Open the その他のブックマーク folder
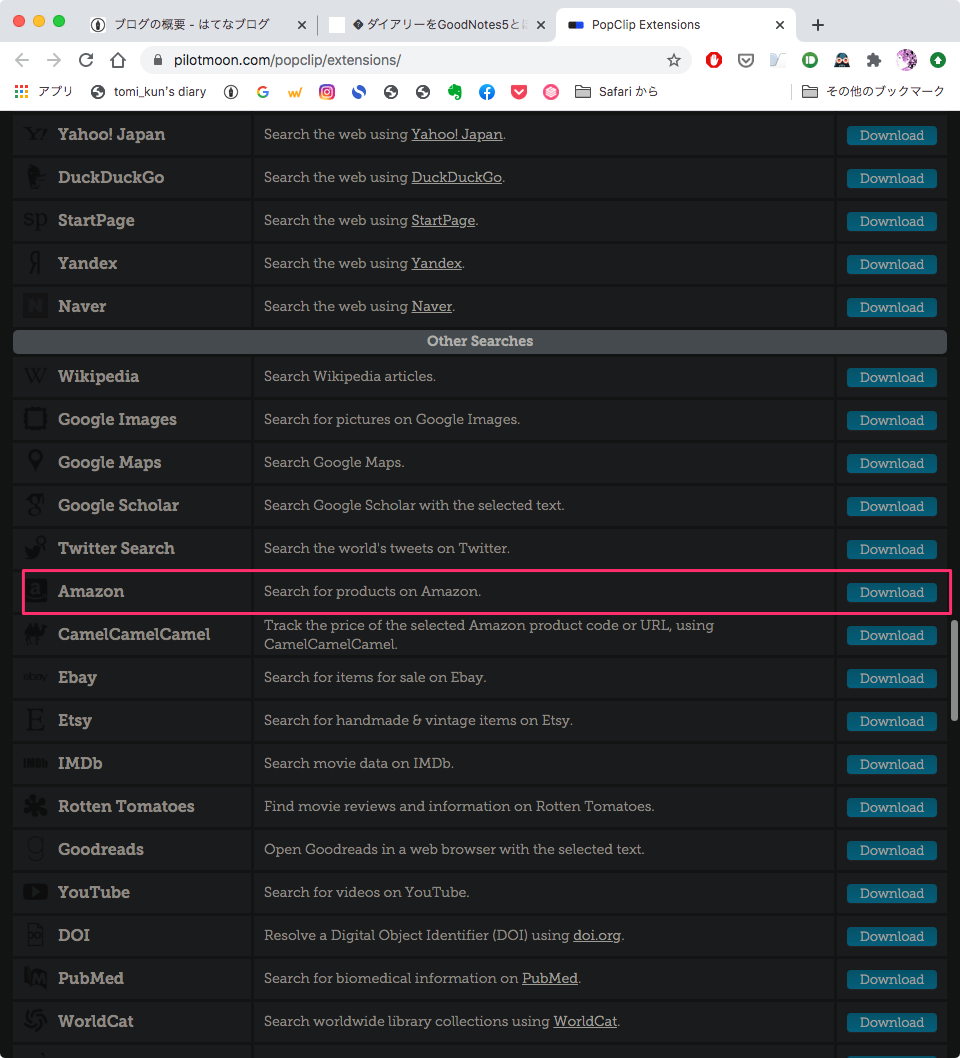The height and width of the screenshot is (1058, 960). point(873,92)
